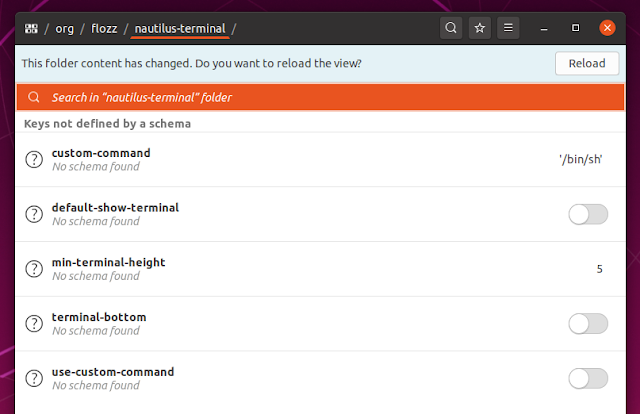The image size is (640, 414).
Task: Focus the search in nautilus-terminal field
Action: [x=320, y=97]
